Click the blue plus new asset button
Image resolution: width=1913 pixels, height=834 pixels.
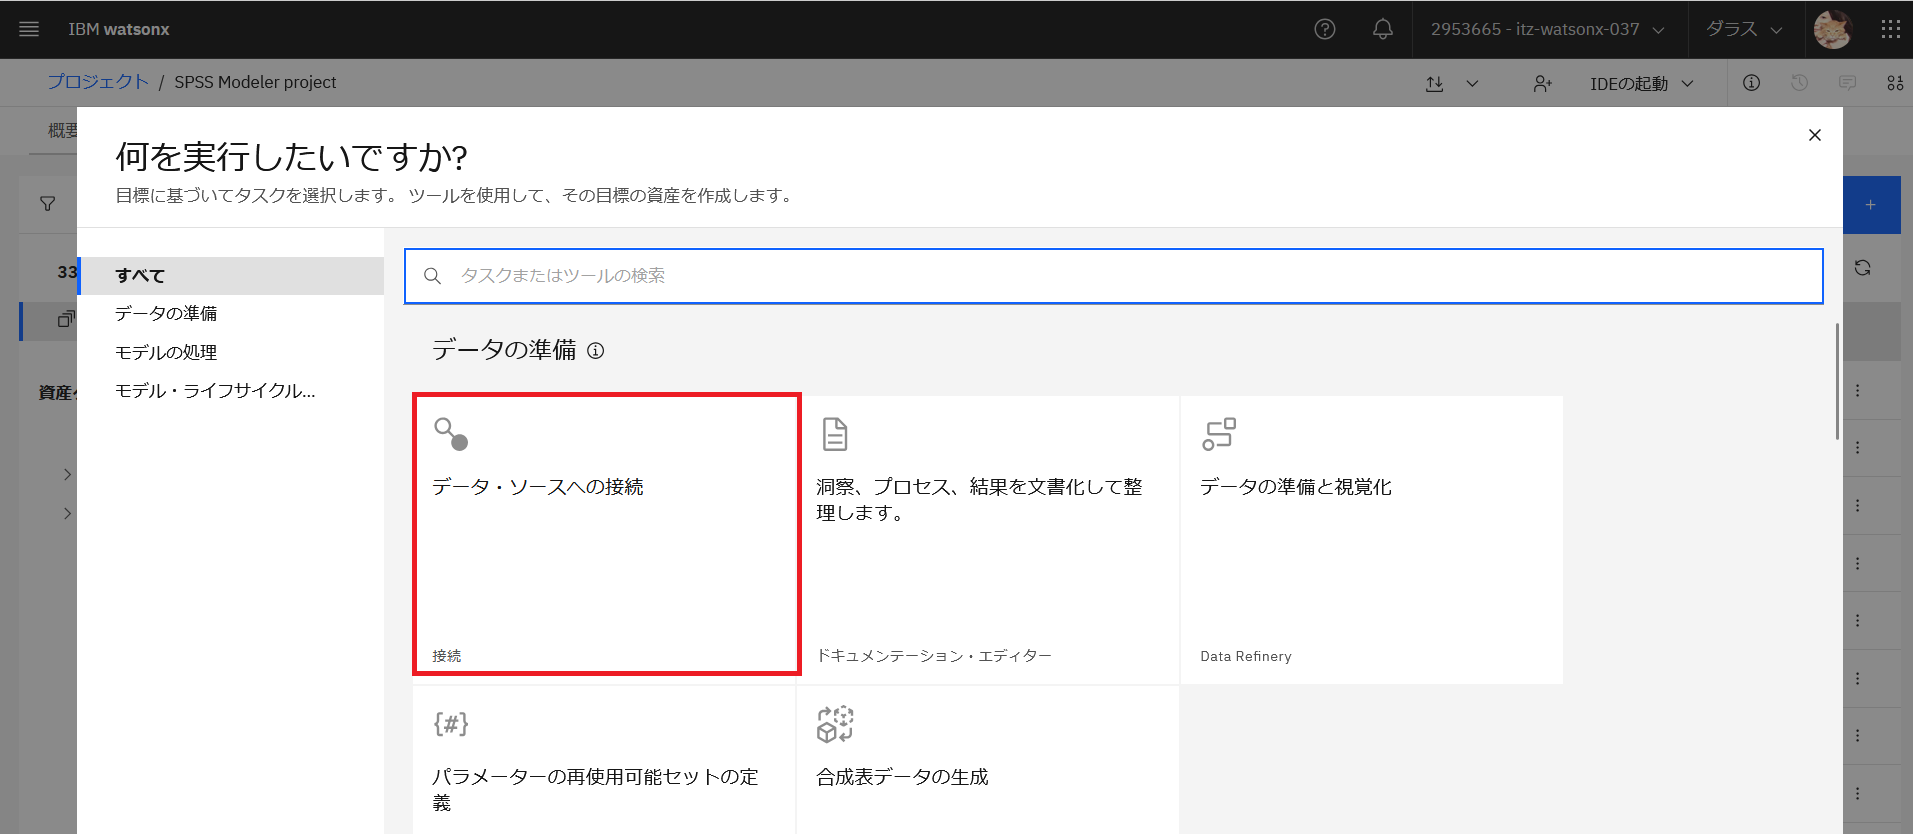pyautogui.click(x=1871, y=205)
